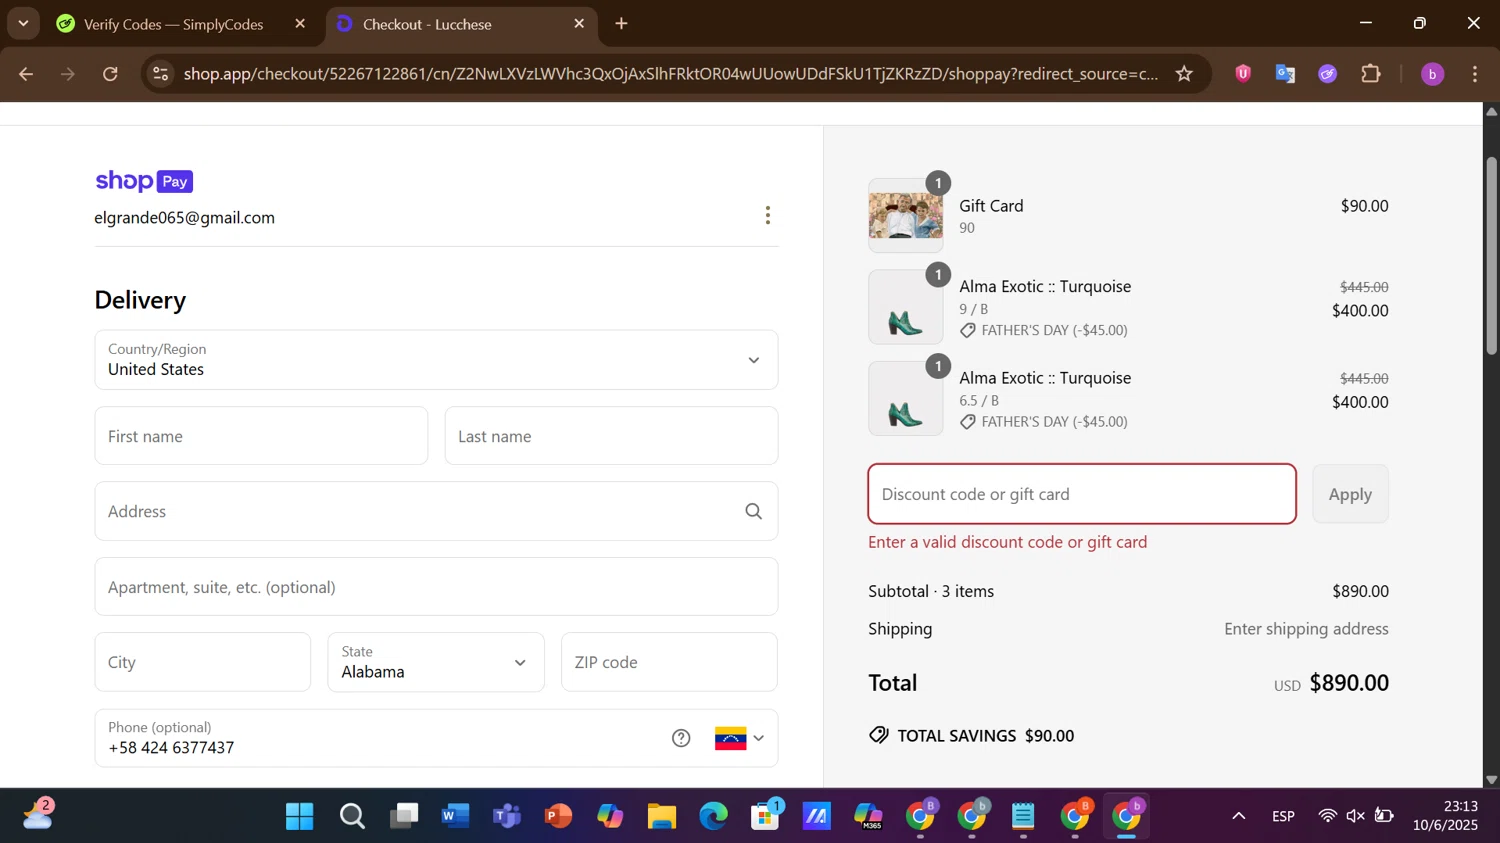
Task: Switch to the Verify Codes — SimplyCodes tab
Action: (173, 24)
